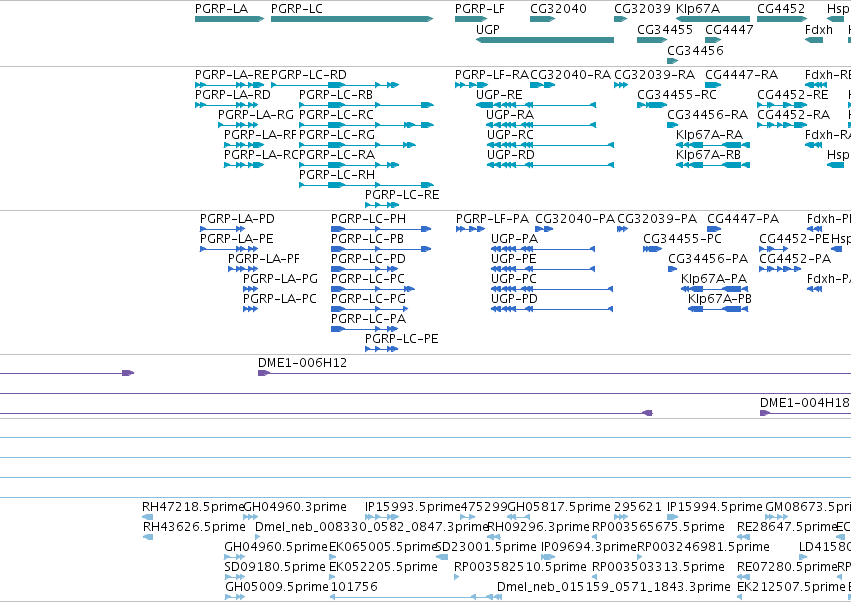The height and width of the screenshot is (602, 851).
Task: Open EST SD23001.5prime
Action: click(x=442, y=557)
